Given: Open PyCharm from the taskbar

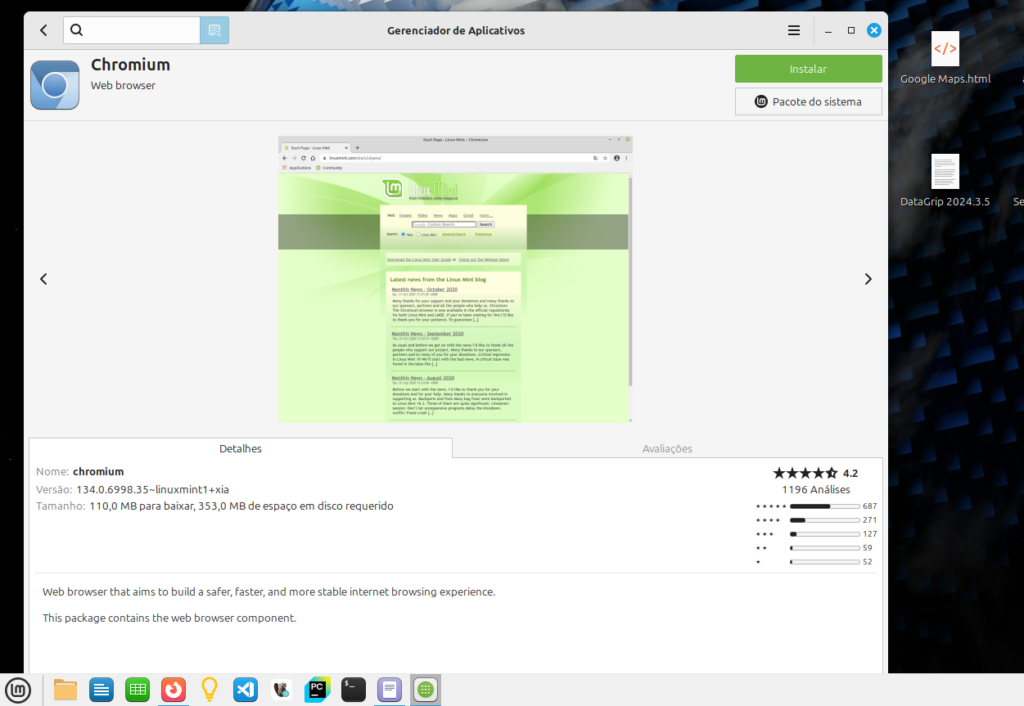Looking at the screenshot, I should pyautogui.click(x=317, y=689).
